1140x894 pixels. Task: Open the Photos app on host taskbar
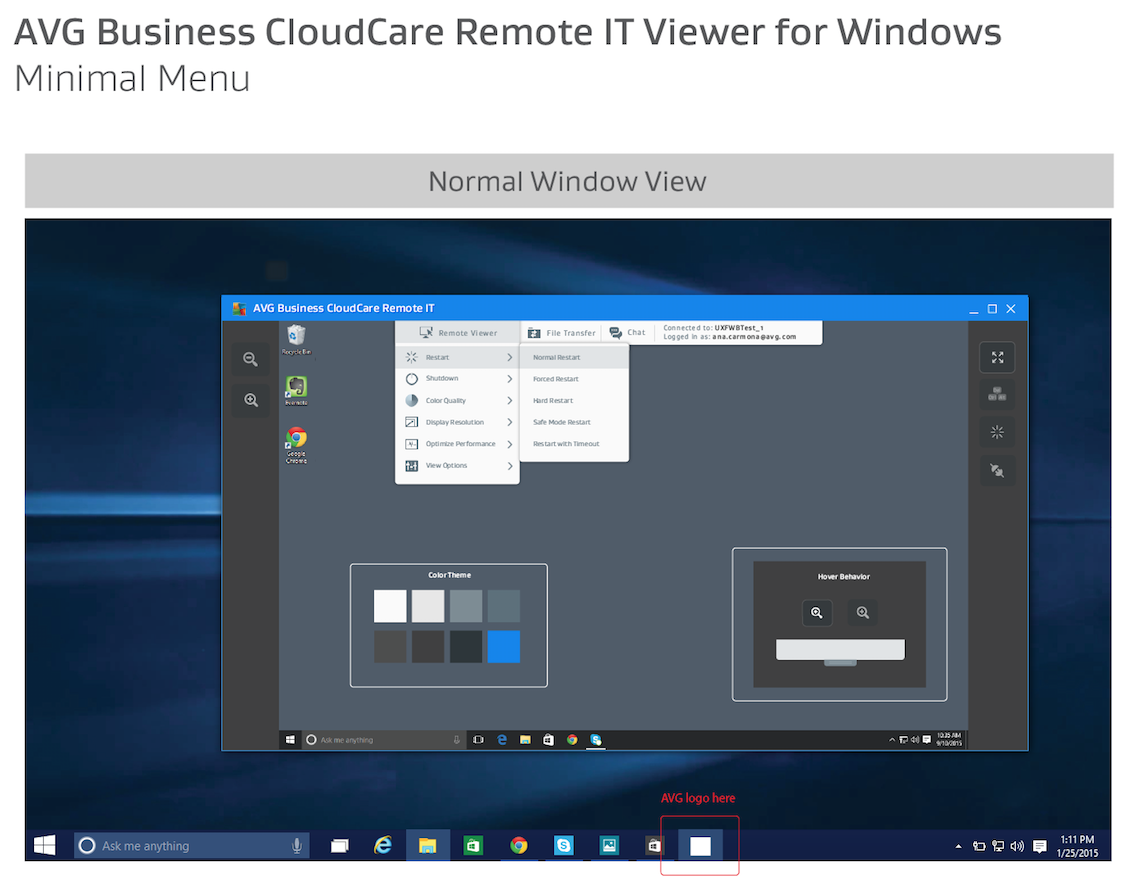click(x=609, y=845)
